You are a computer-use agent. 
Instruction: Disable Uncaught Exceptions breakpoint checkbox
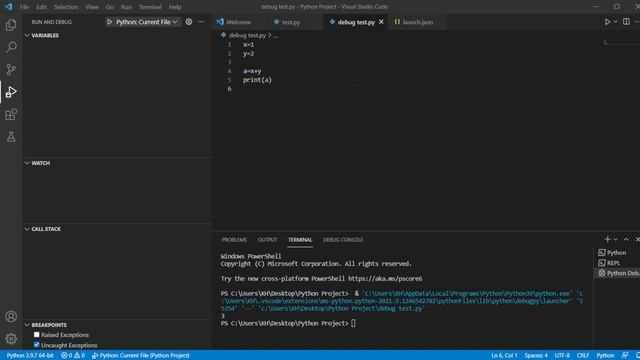tap(37, 345)
